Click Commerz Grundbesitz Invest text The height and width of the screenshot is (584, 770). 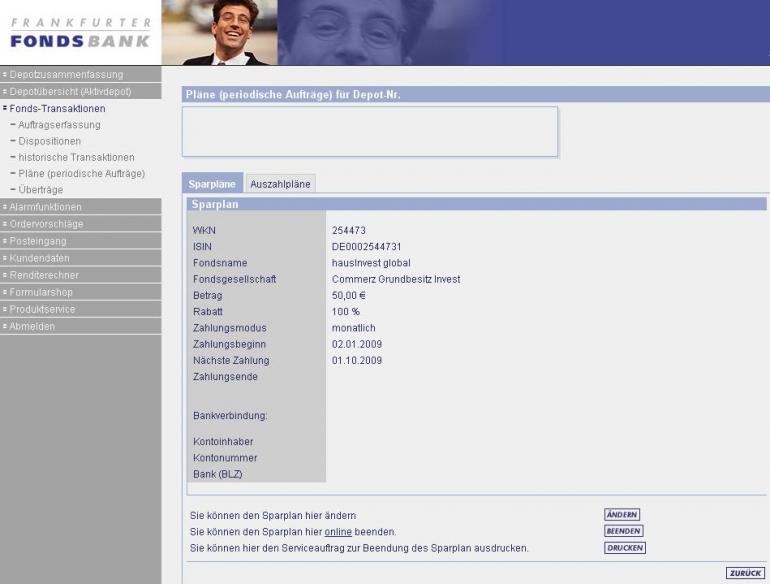(x=396, y=279)
